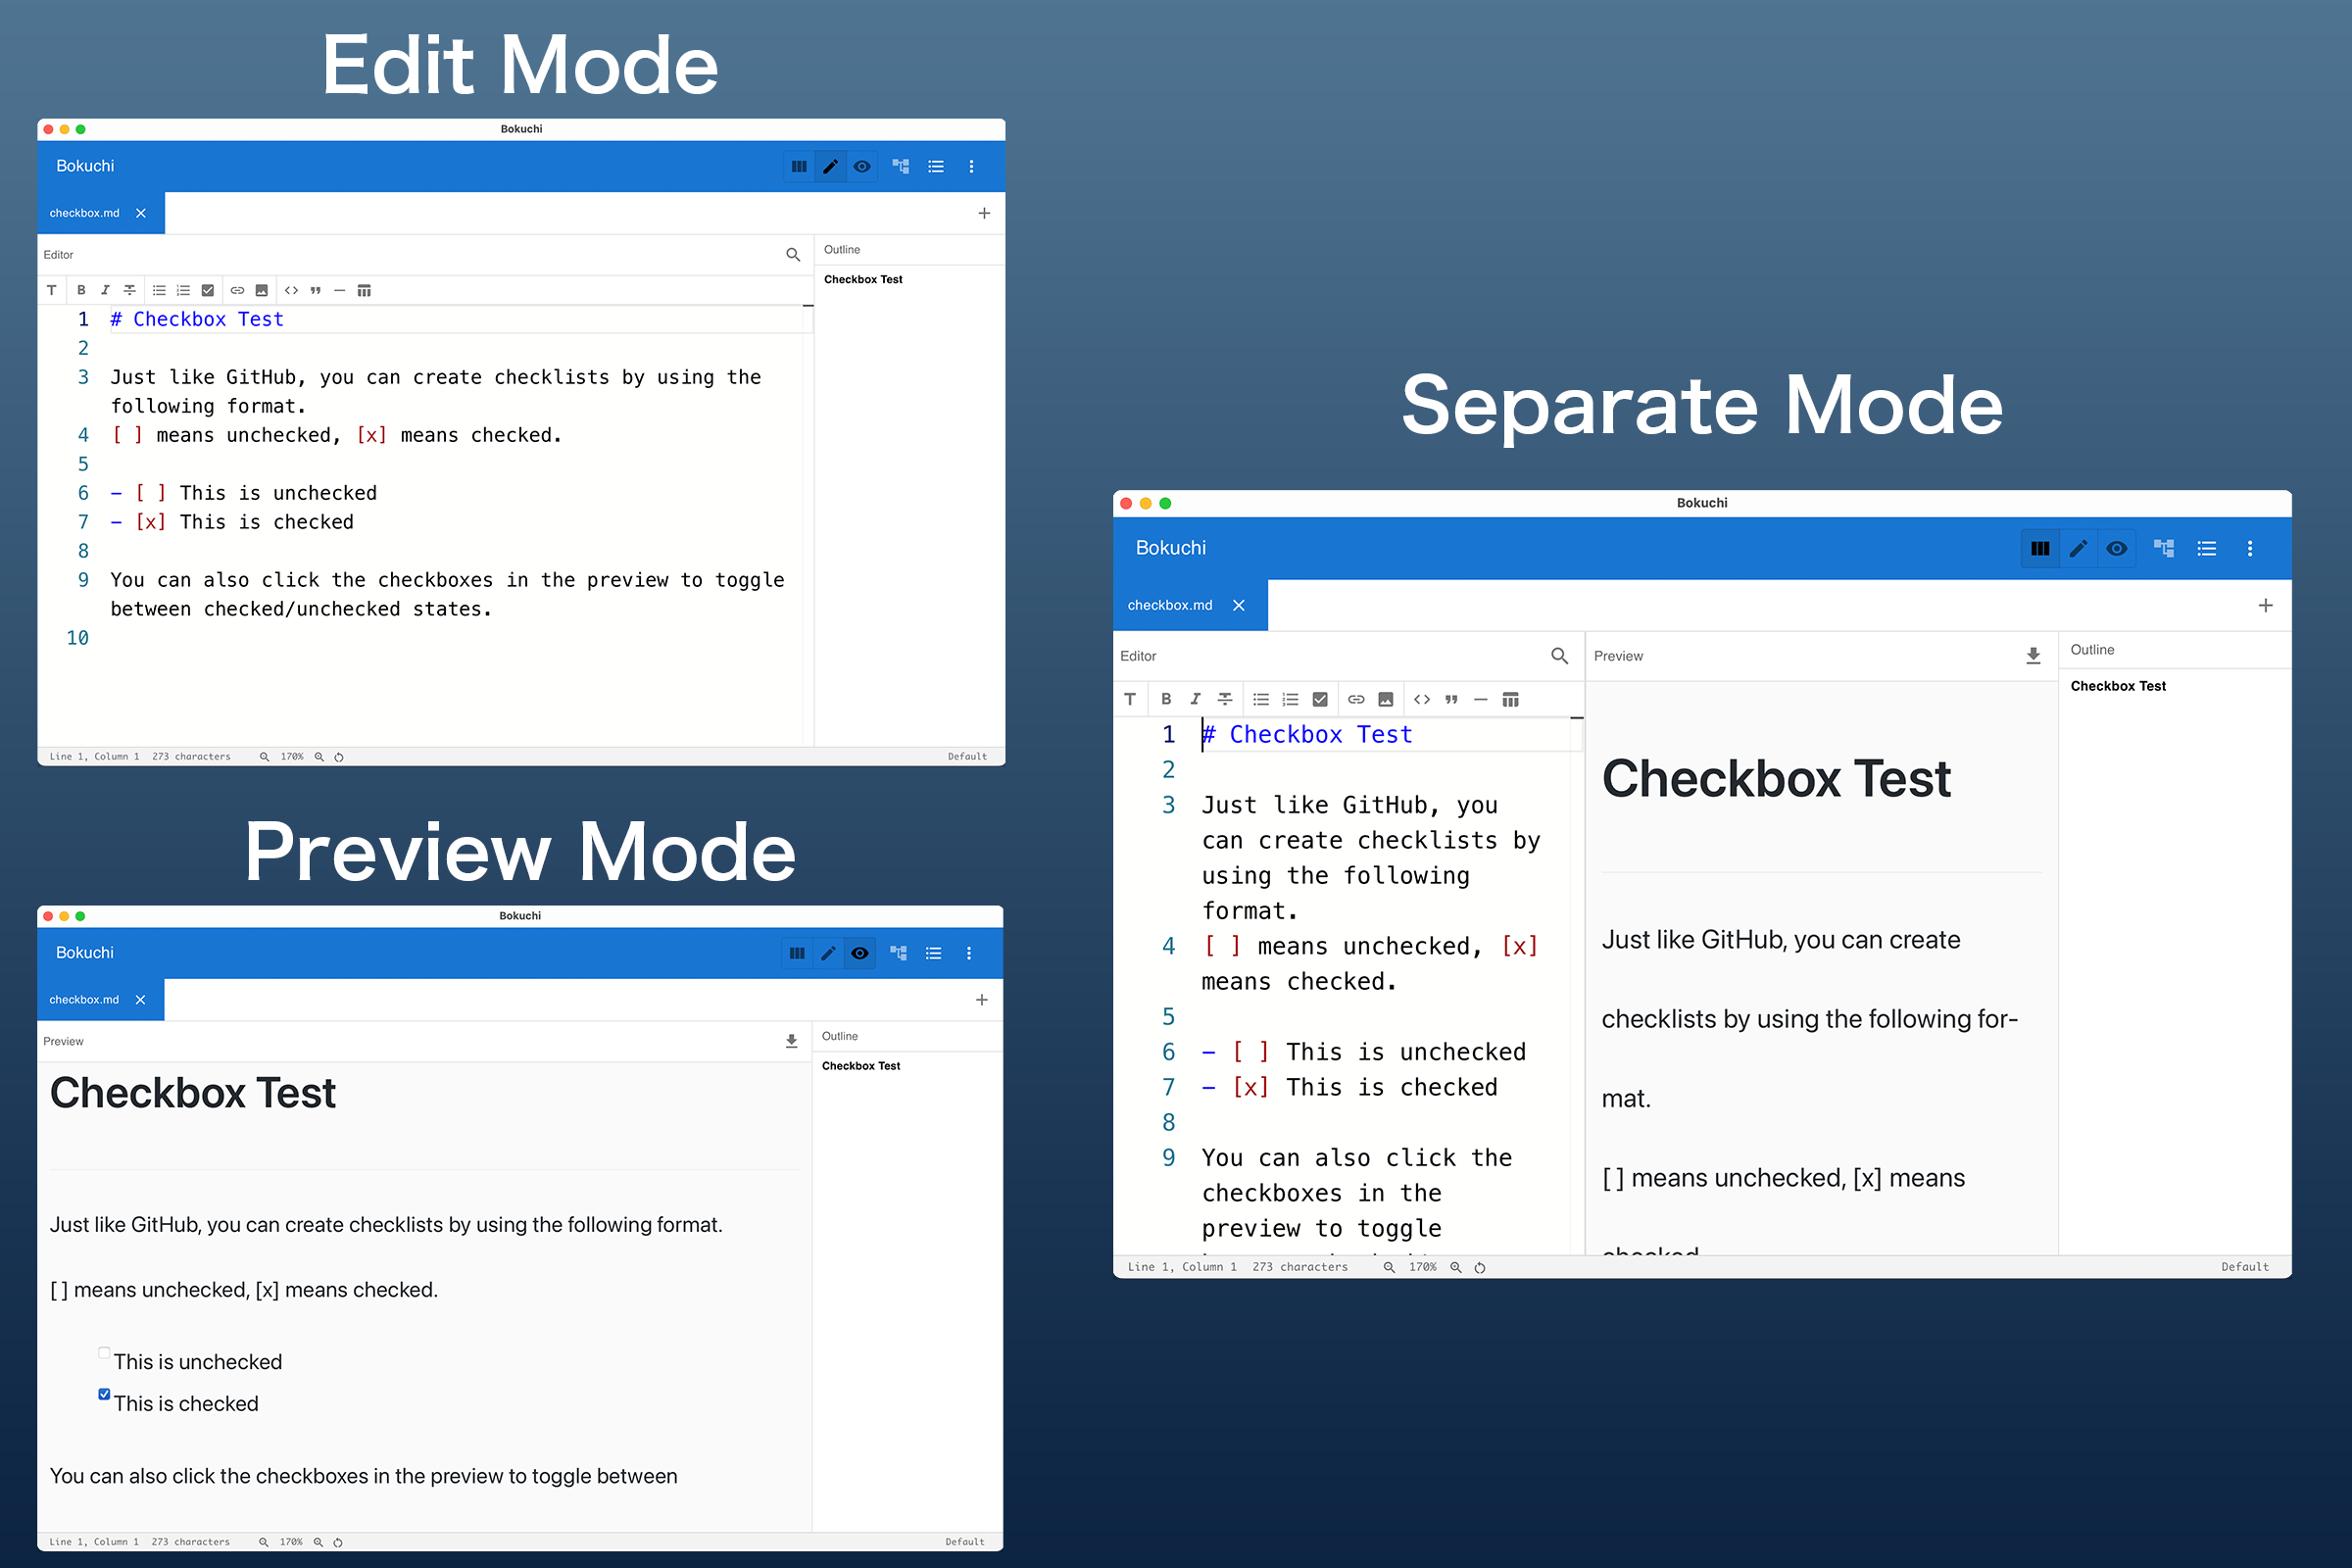2352x1568 pixels.
Task: Select the Edit mode pencil icon
Action: coord(831,166)
